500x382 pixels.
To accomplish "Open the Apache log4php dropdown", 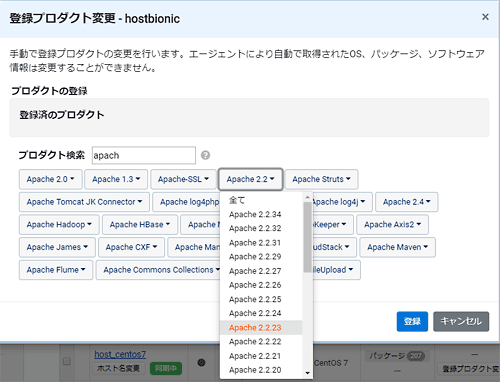I will click(187, 202).
